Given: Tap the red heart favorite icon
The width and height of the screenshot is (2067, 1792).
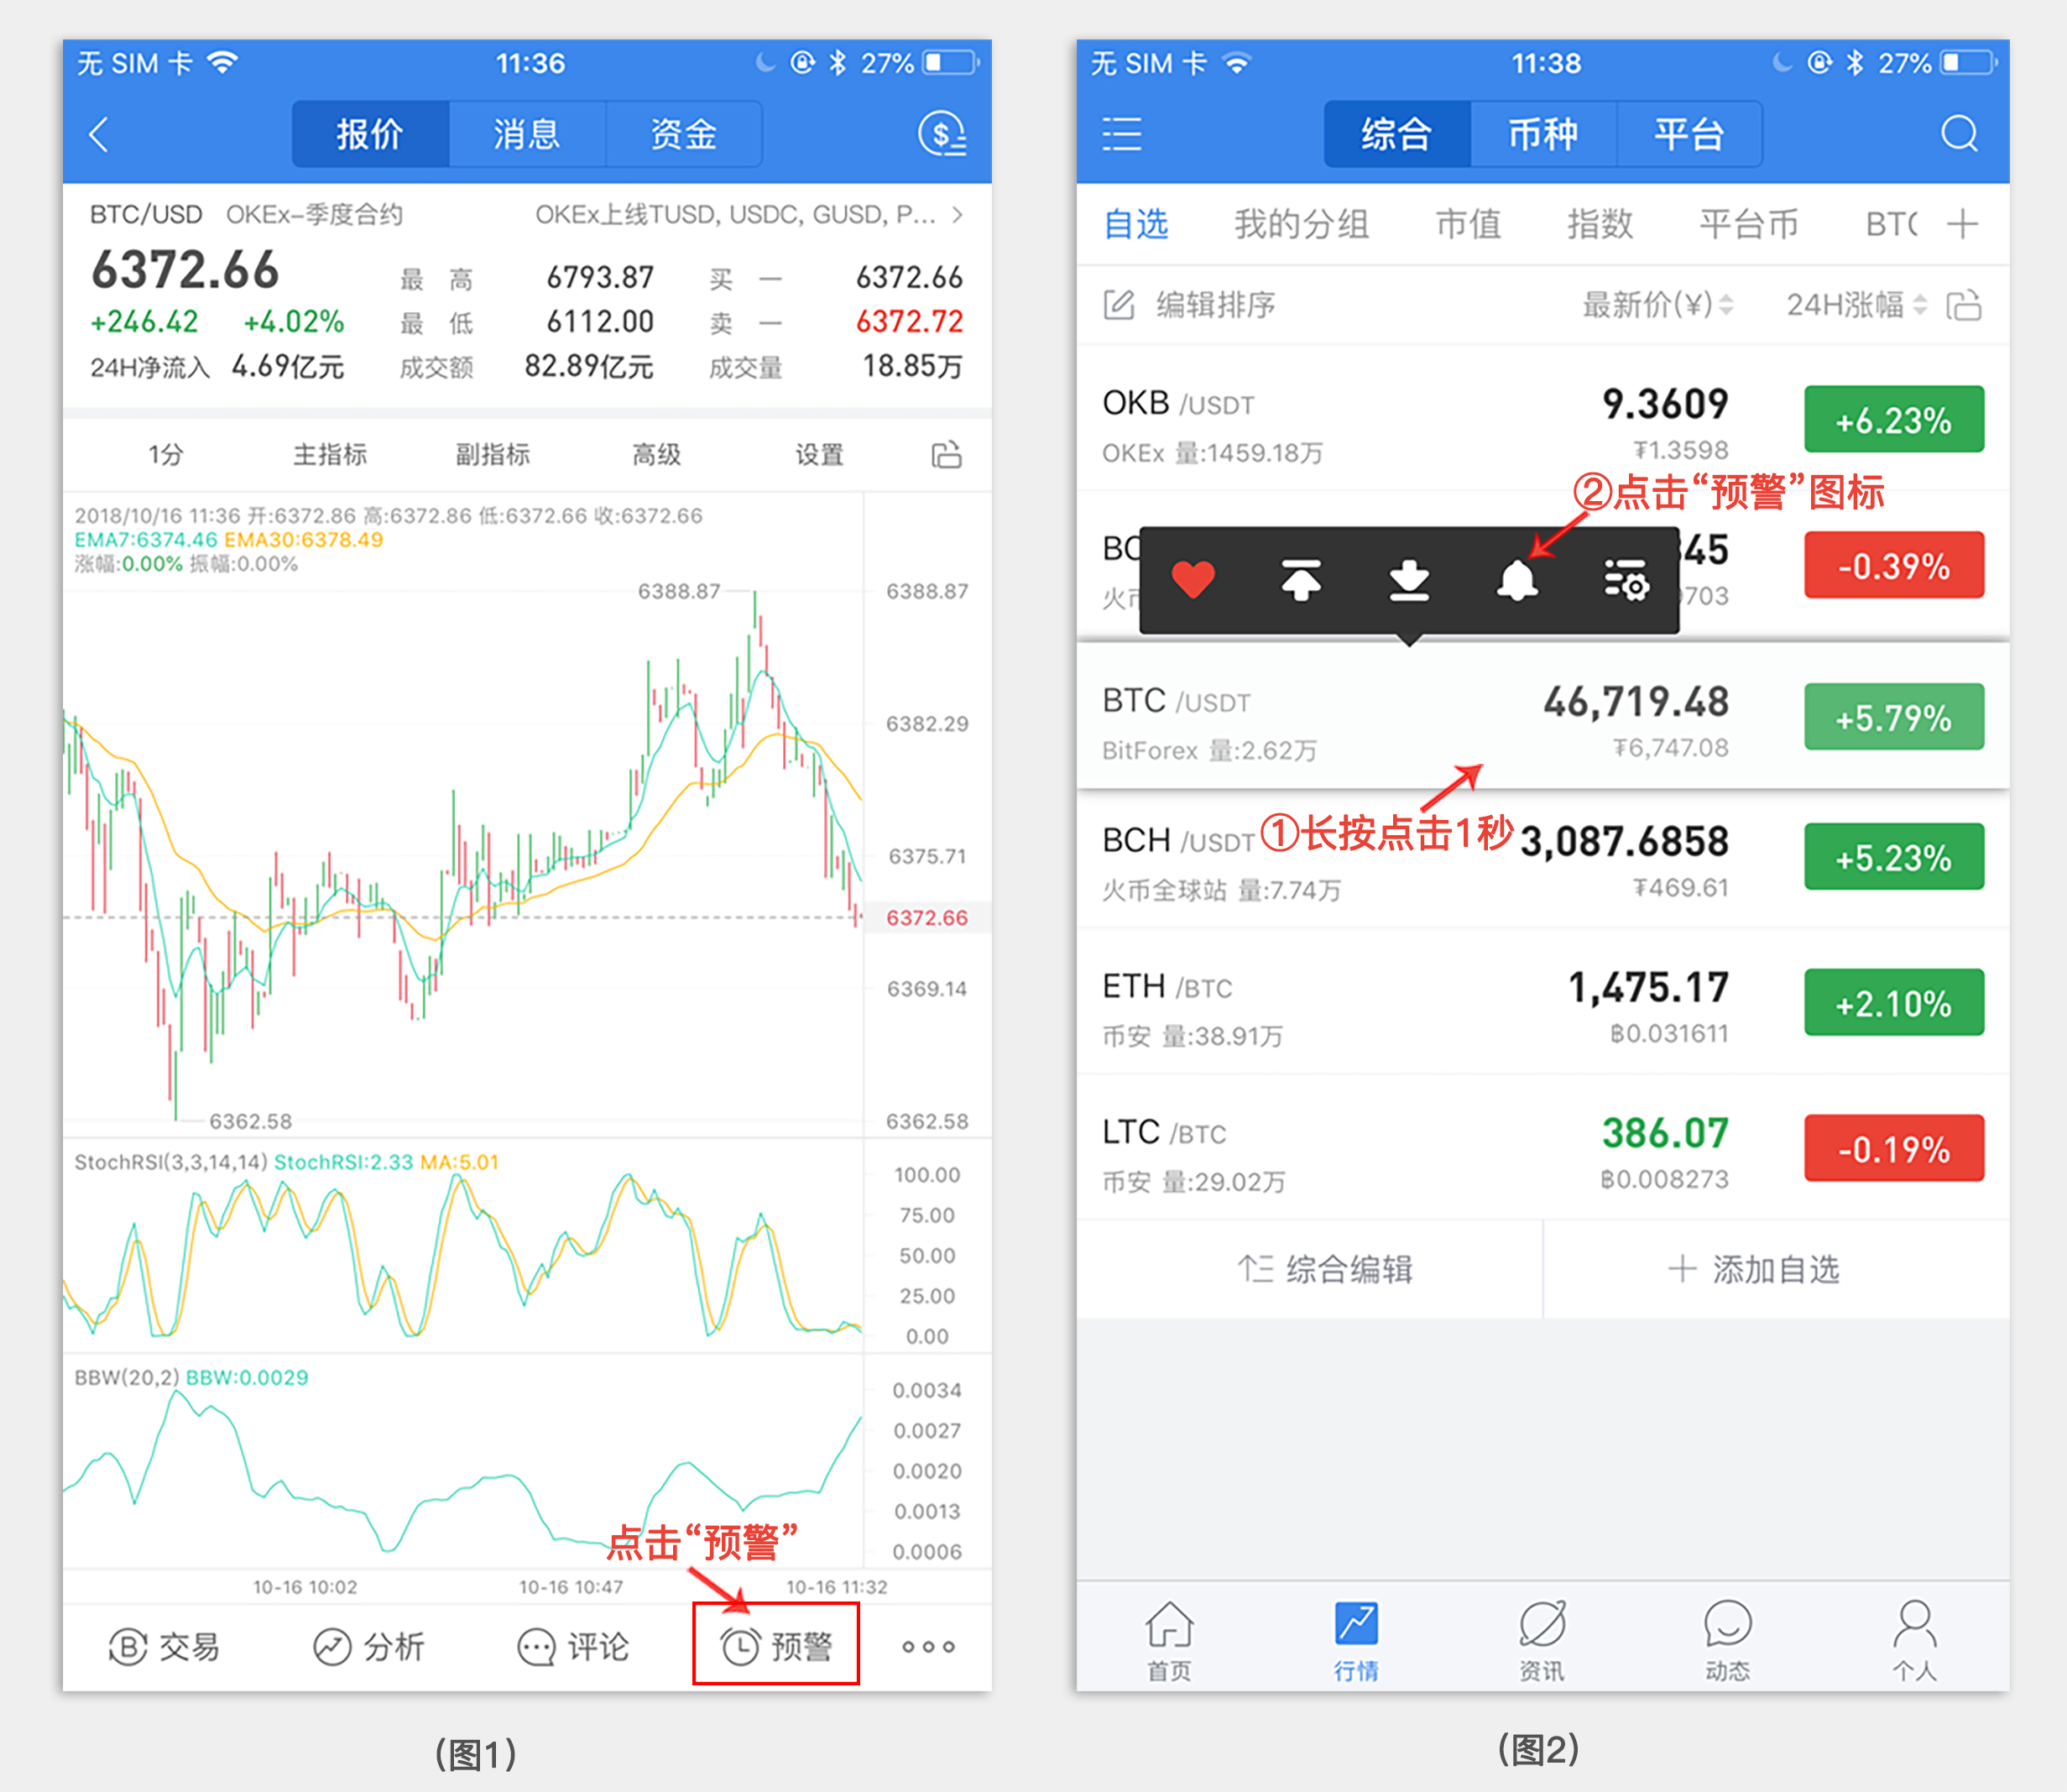Looking at the screenshot, I should point(1193,580).
